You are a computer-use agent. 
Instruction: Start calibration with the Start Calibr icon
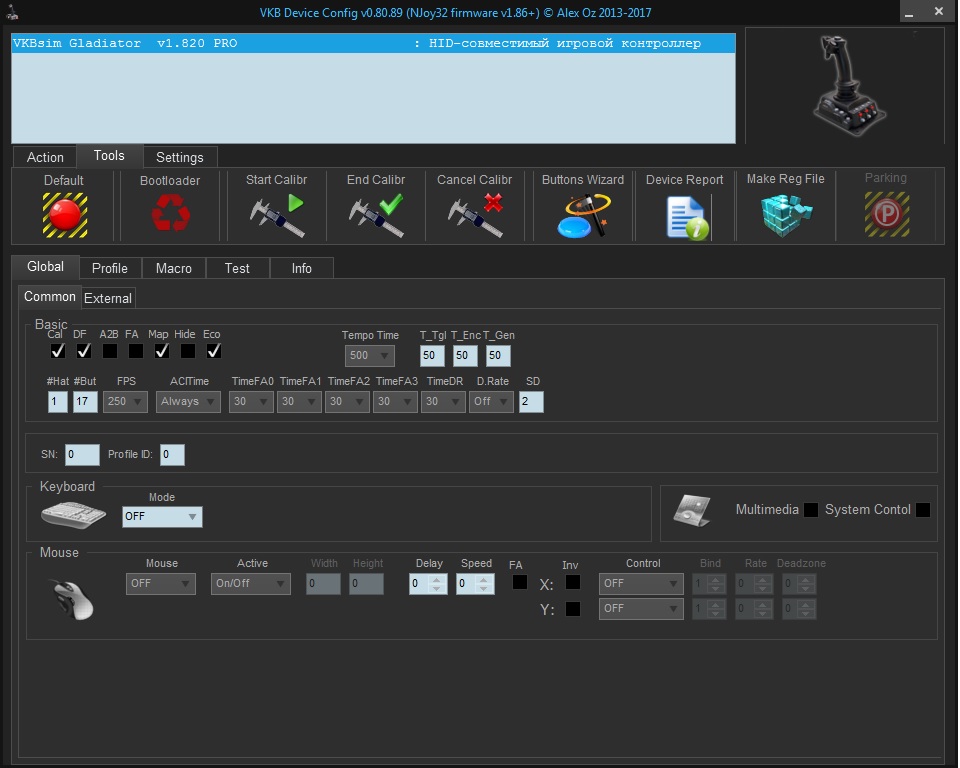click(x=277, y=215)
